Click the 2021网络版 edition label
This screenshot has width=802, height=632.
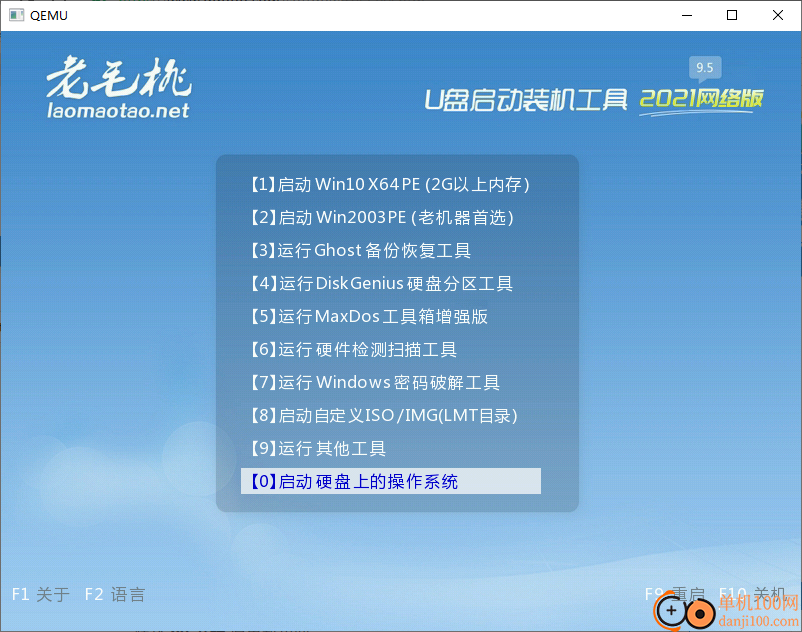[701, 99]
